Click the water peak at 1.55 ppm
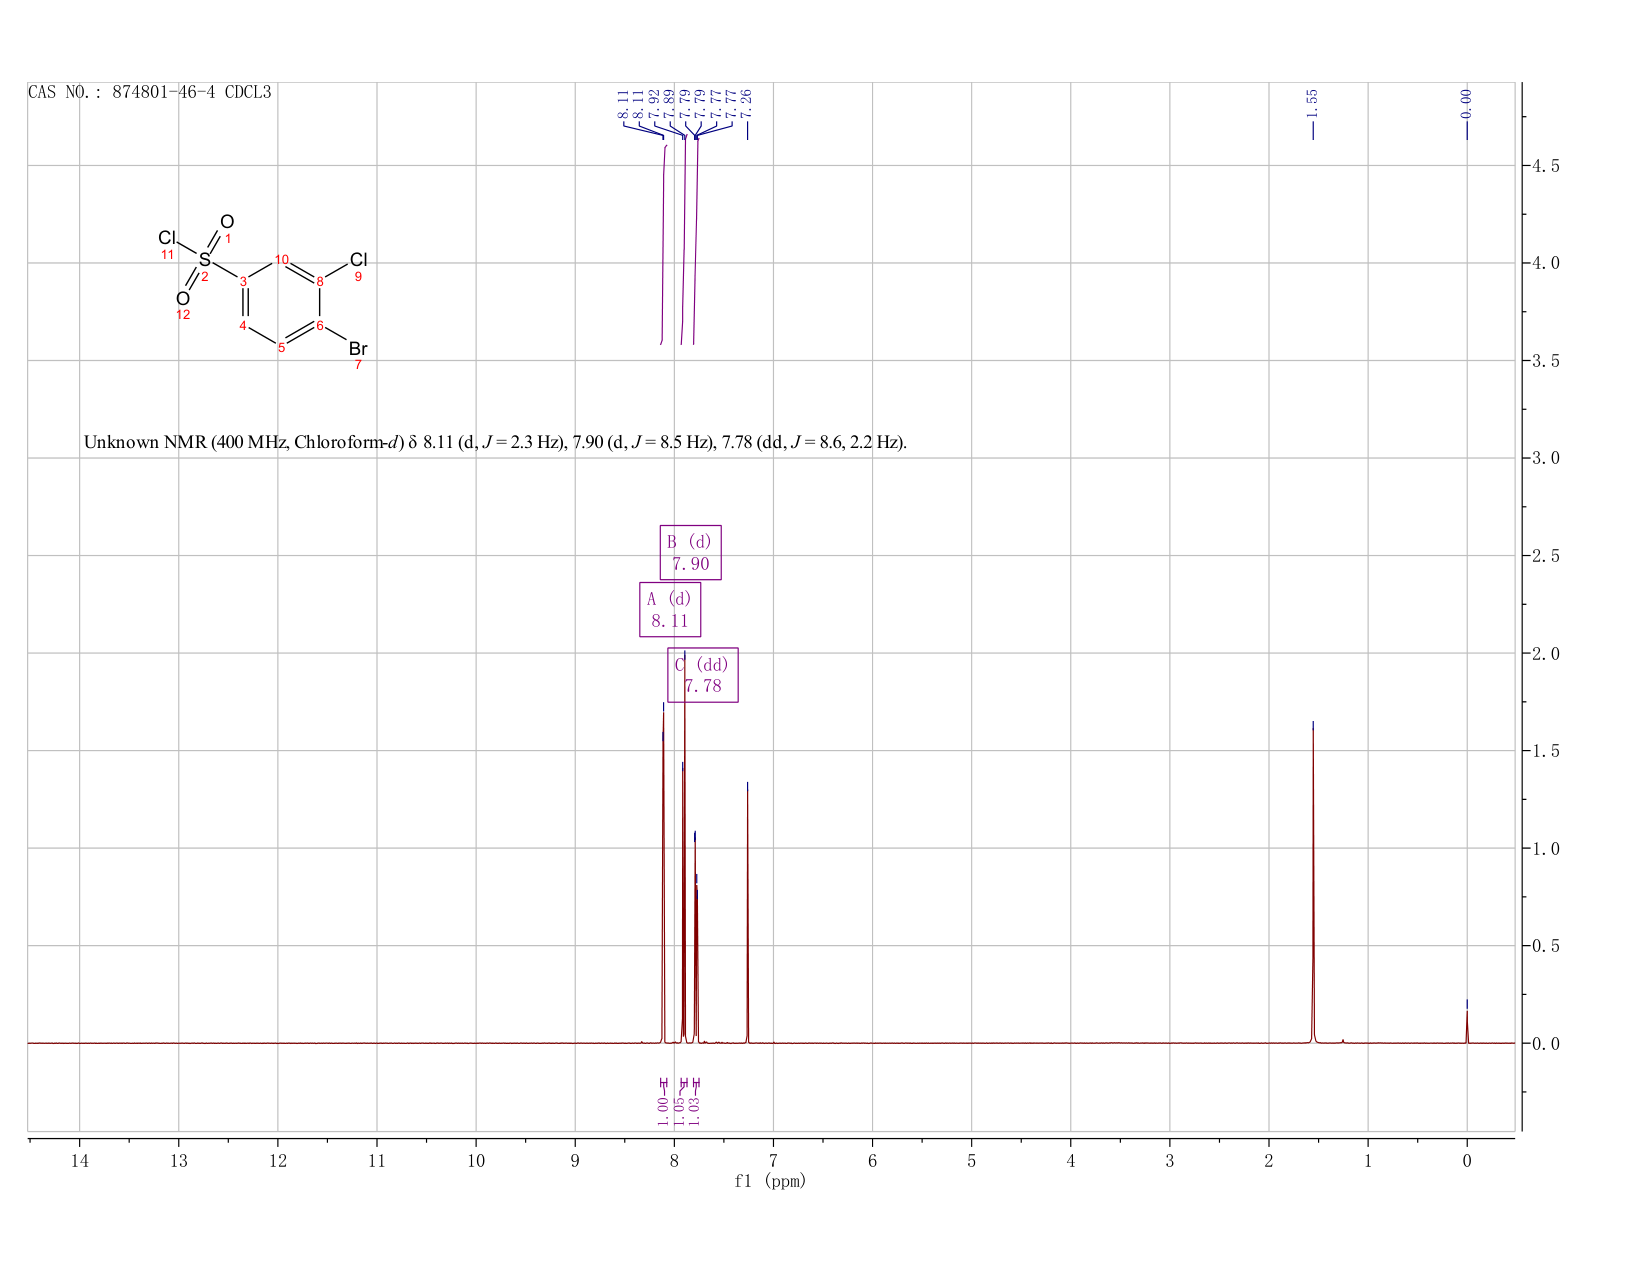Viewport: 1650px width, 1275px height. click(1313, 885)
